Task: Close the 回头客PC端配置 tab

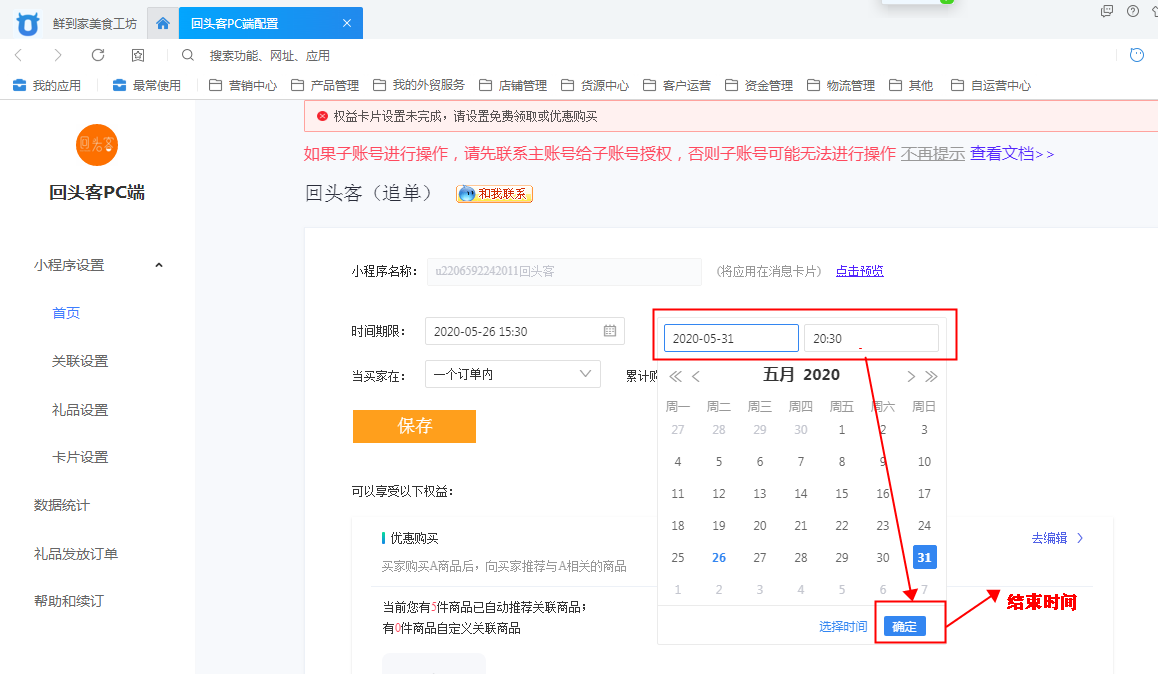Action: (x=346, y=23)
